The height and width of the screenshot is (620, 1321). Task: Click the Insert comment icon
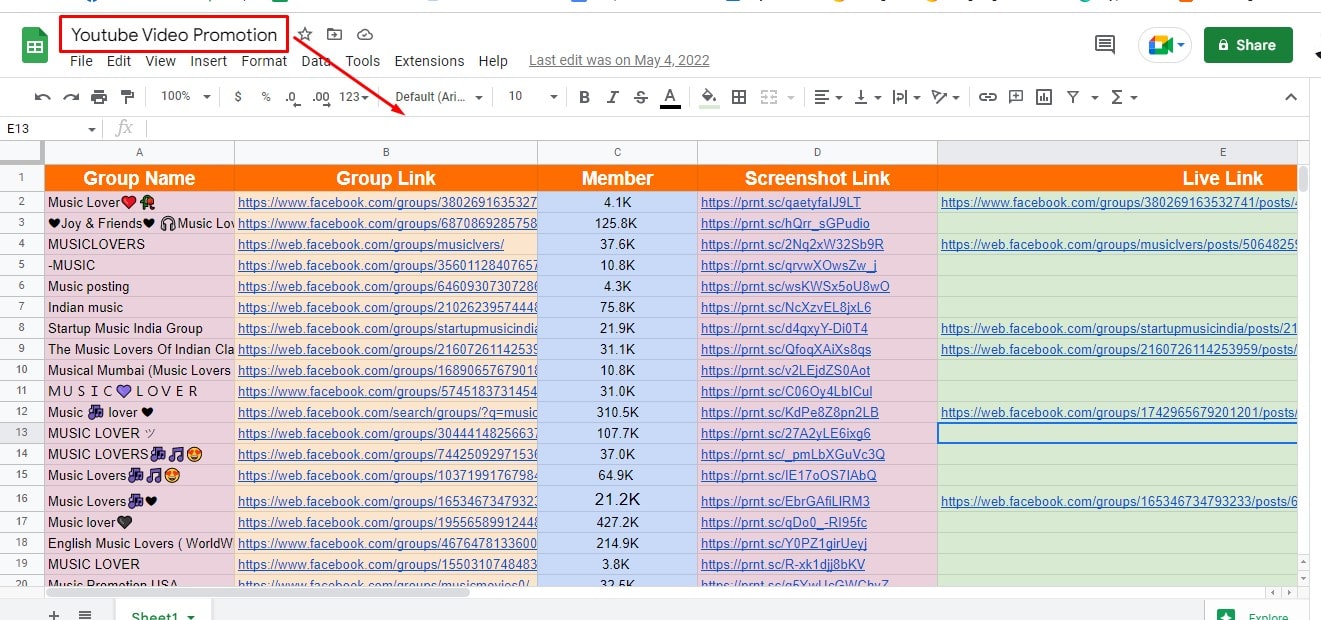point(1016,97)
